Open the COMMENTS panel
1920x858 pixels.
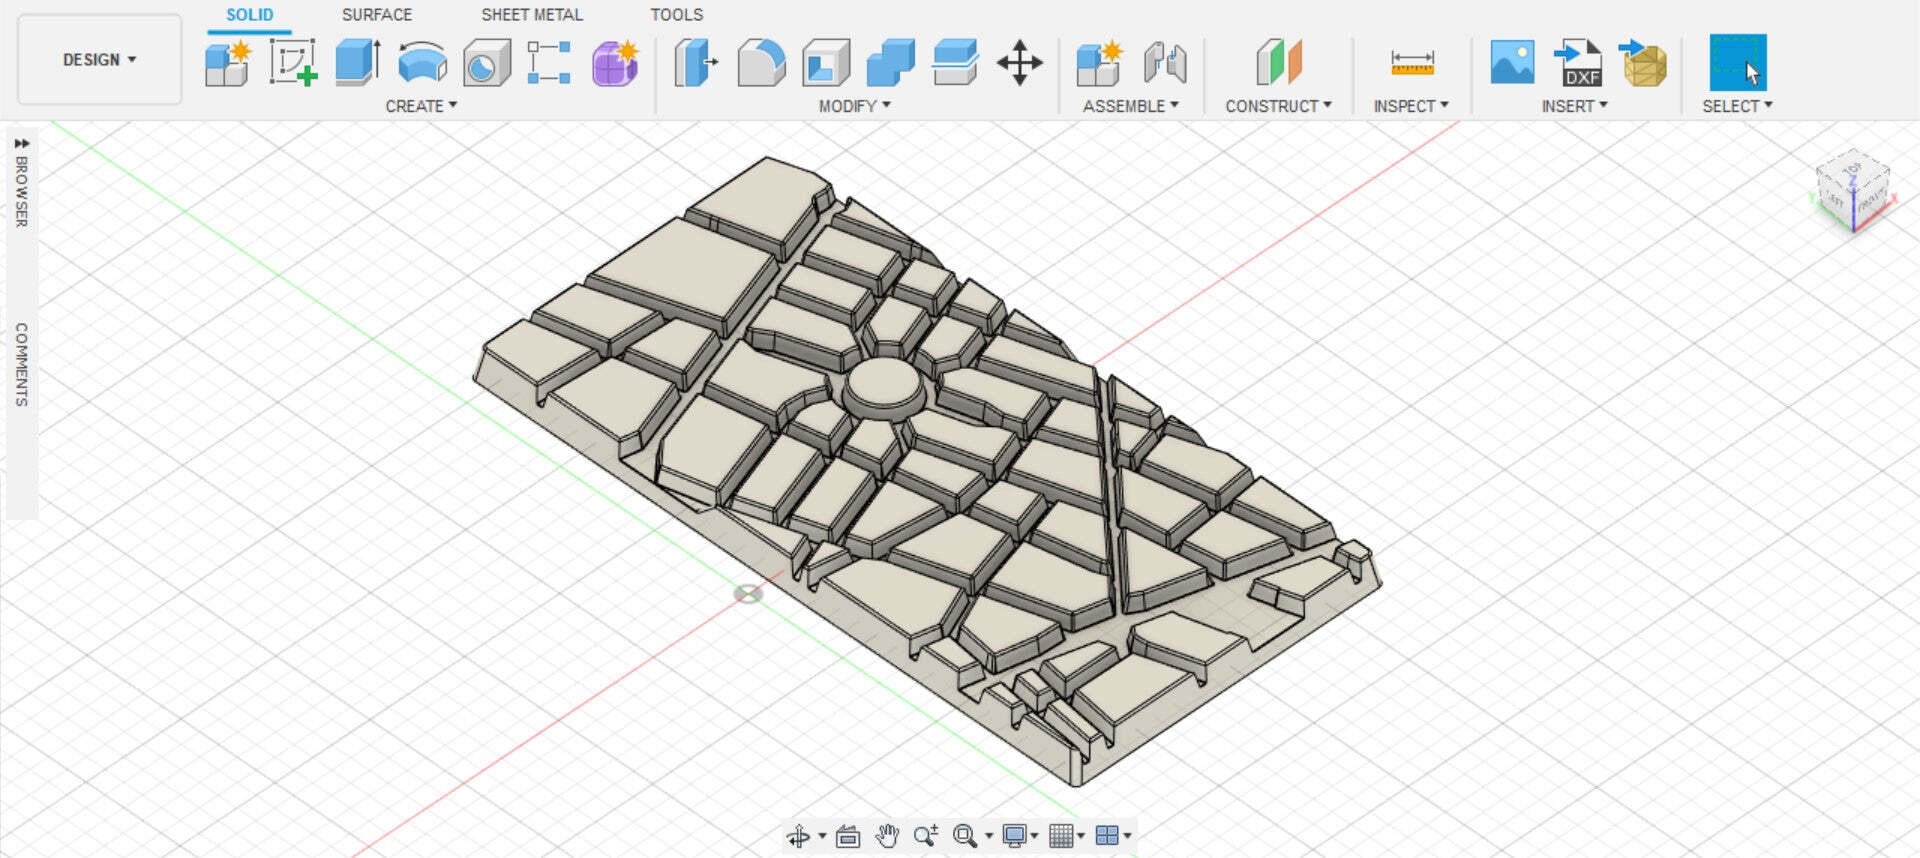point(21,364)
